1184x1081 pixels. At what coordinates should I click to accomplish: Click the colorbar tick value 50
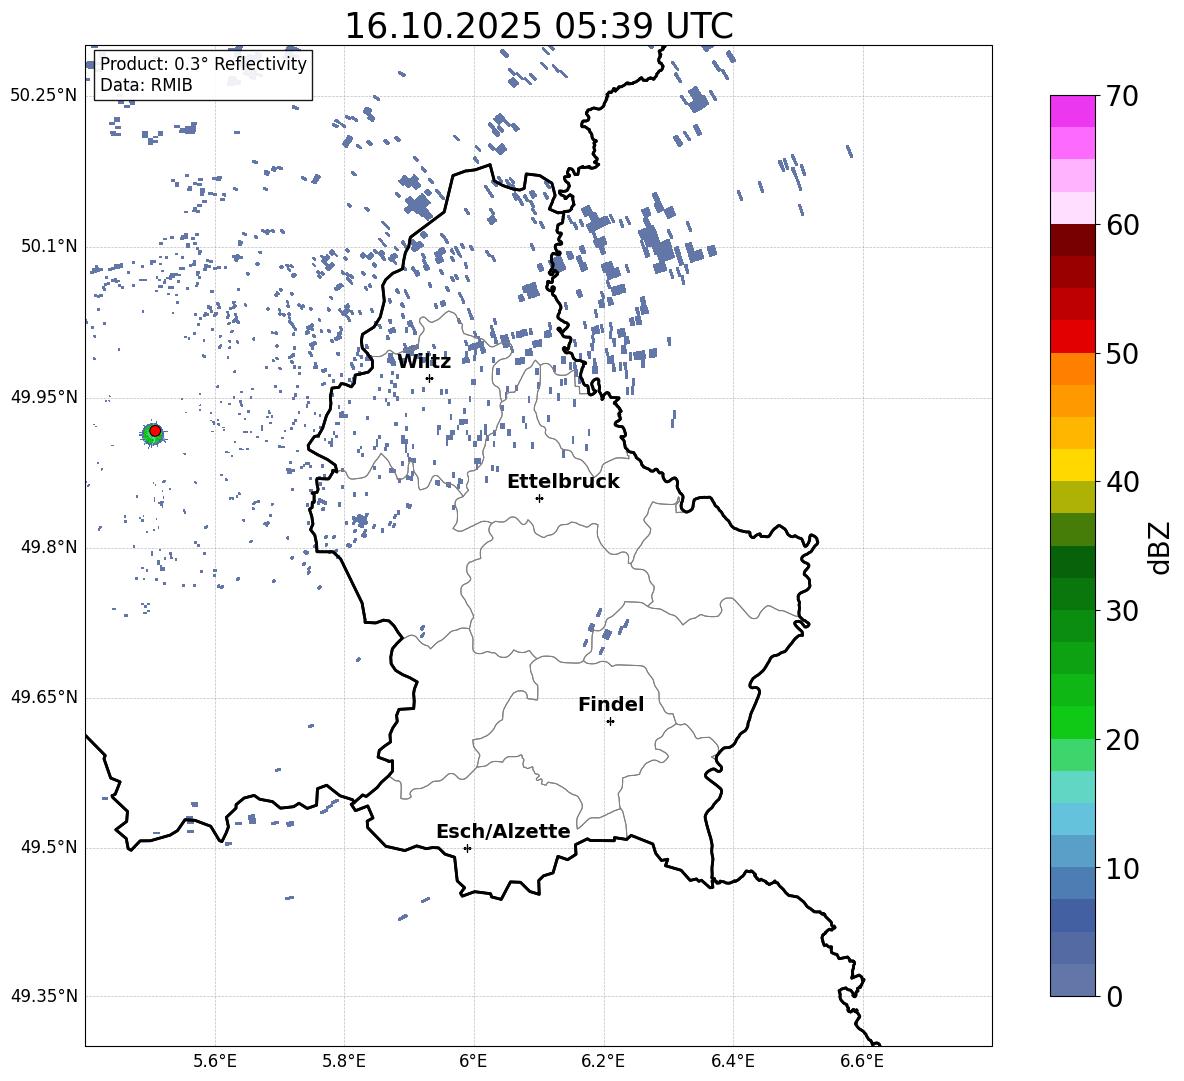1122,353
